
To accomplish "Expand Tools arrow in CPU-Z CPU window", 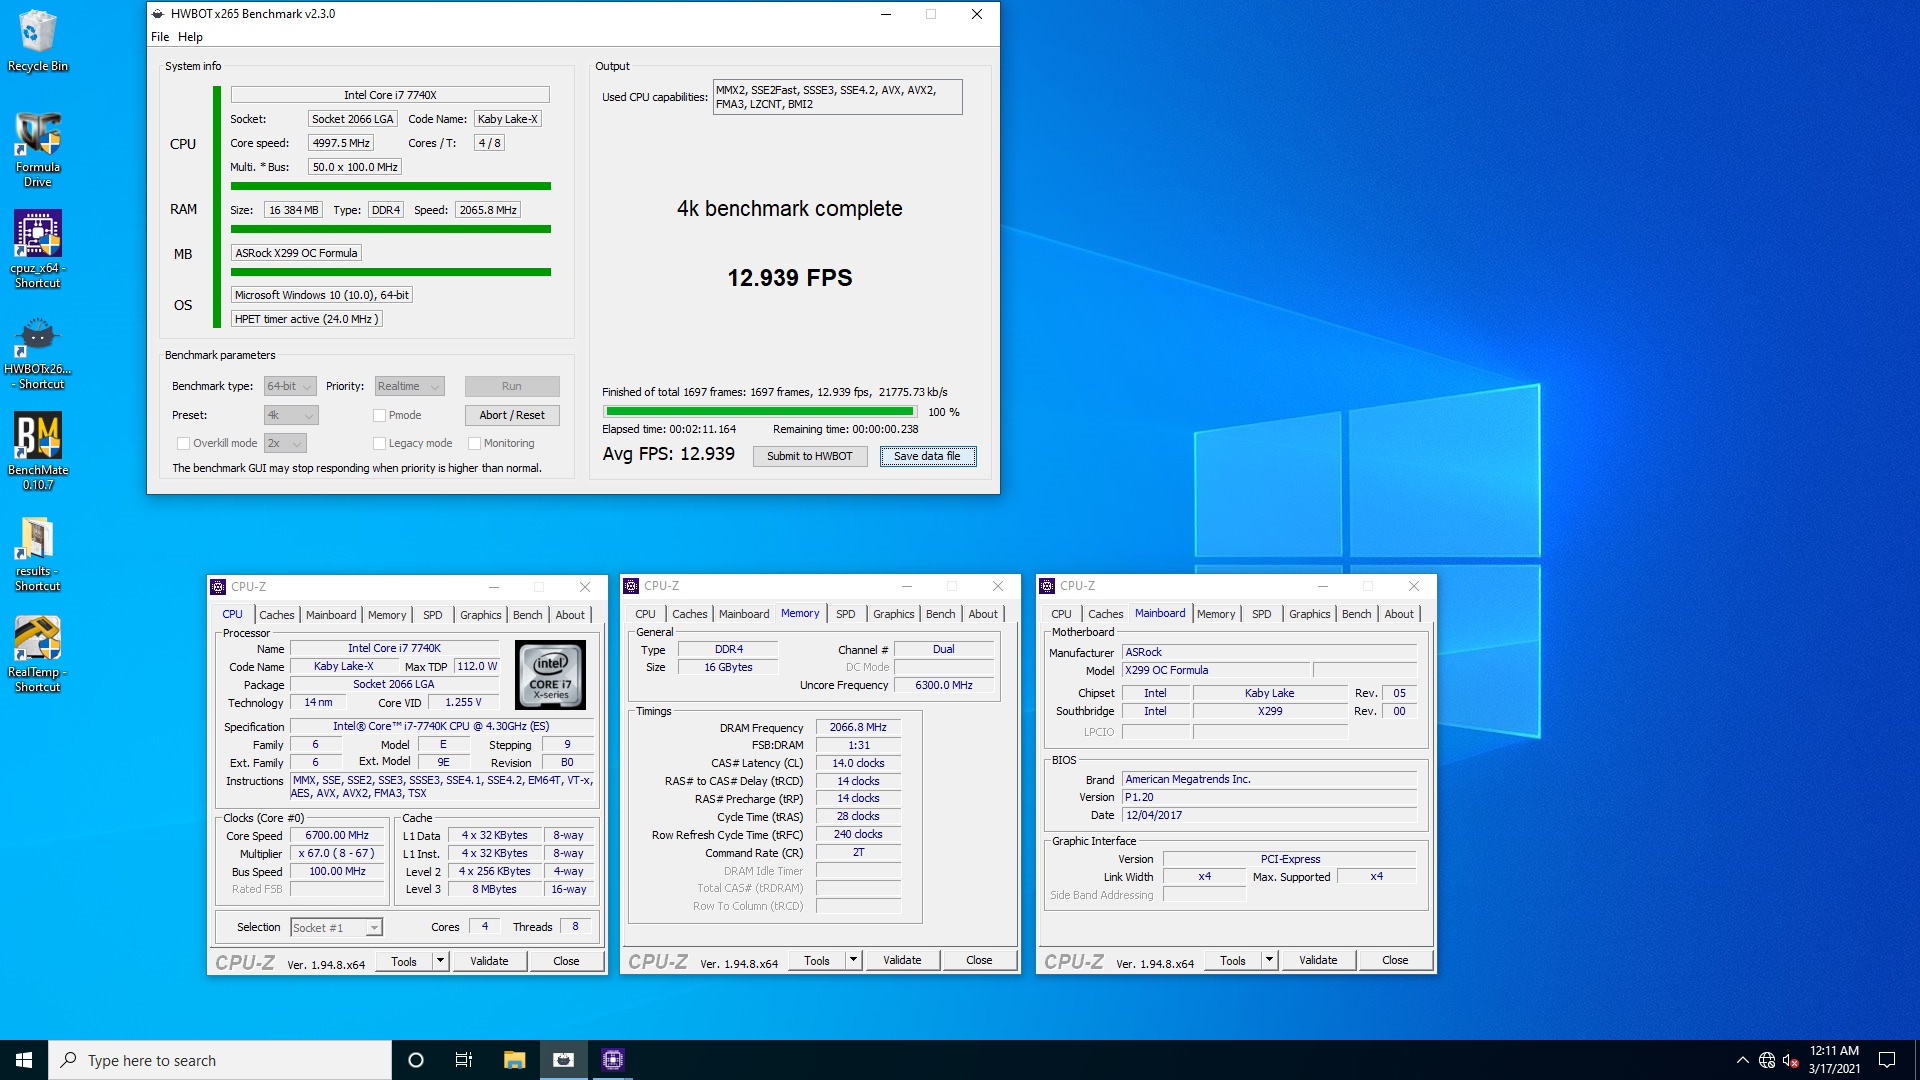I will pyautogui.click(x=440, y=961).
